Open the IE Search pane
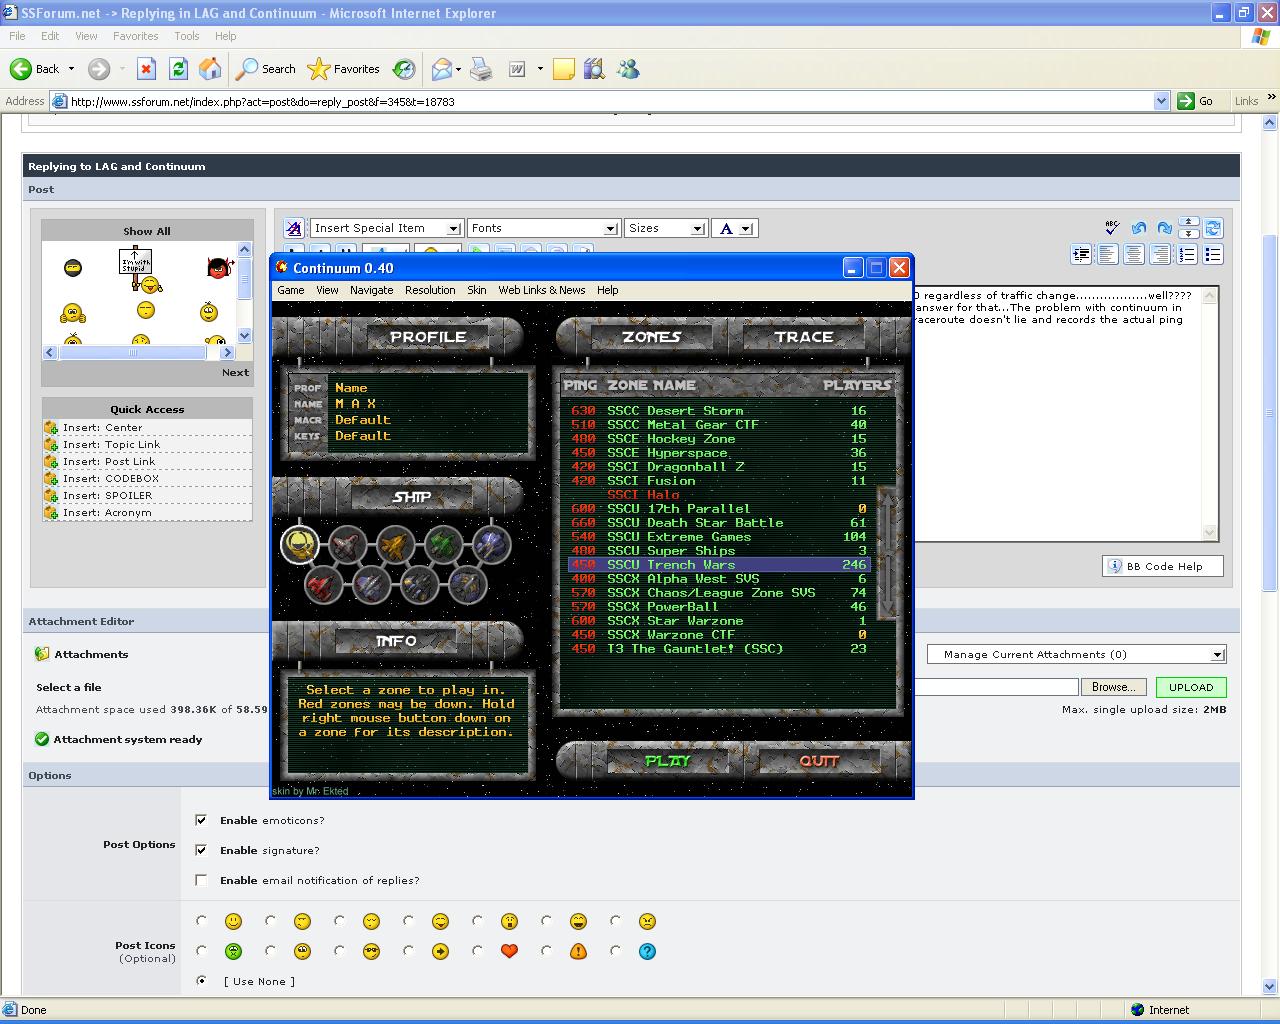1280x1024 pixels. point(265,69)
